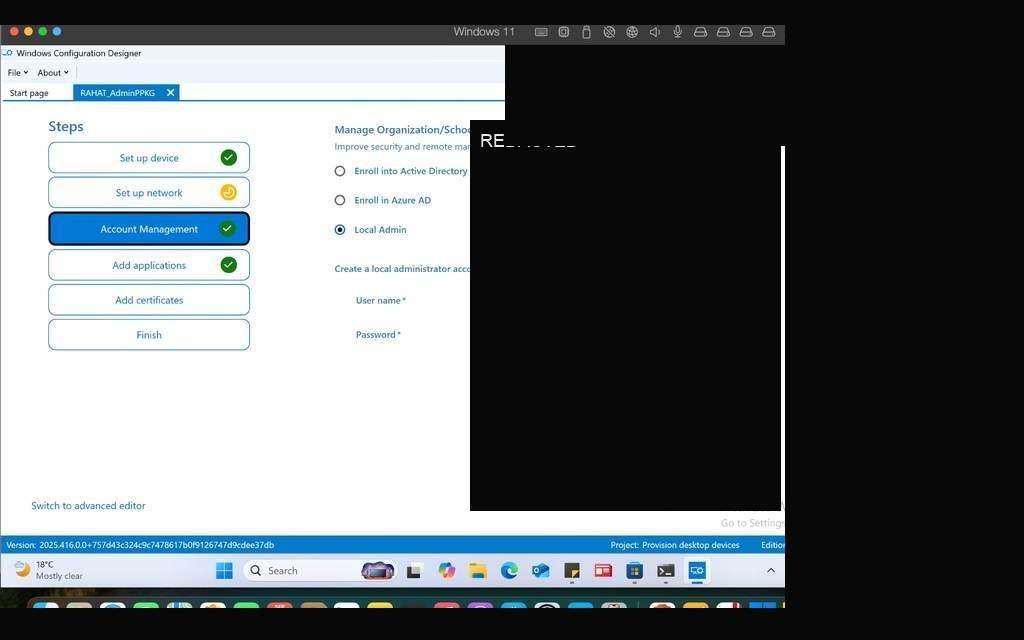Click the sound speaker icon in VM toolbar
This screenshot has width=1024, height=640.
click(x=655, y=32)
